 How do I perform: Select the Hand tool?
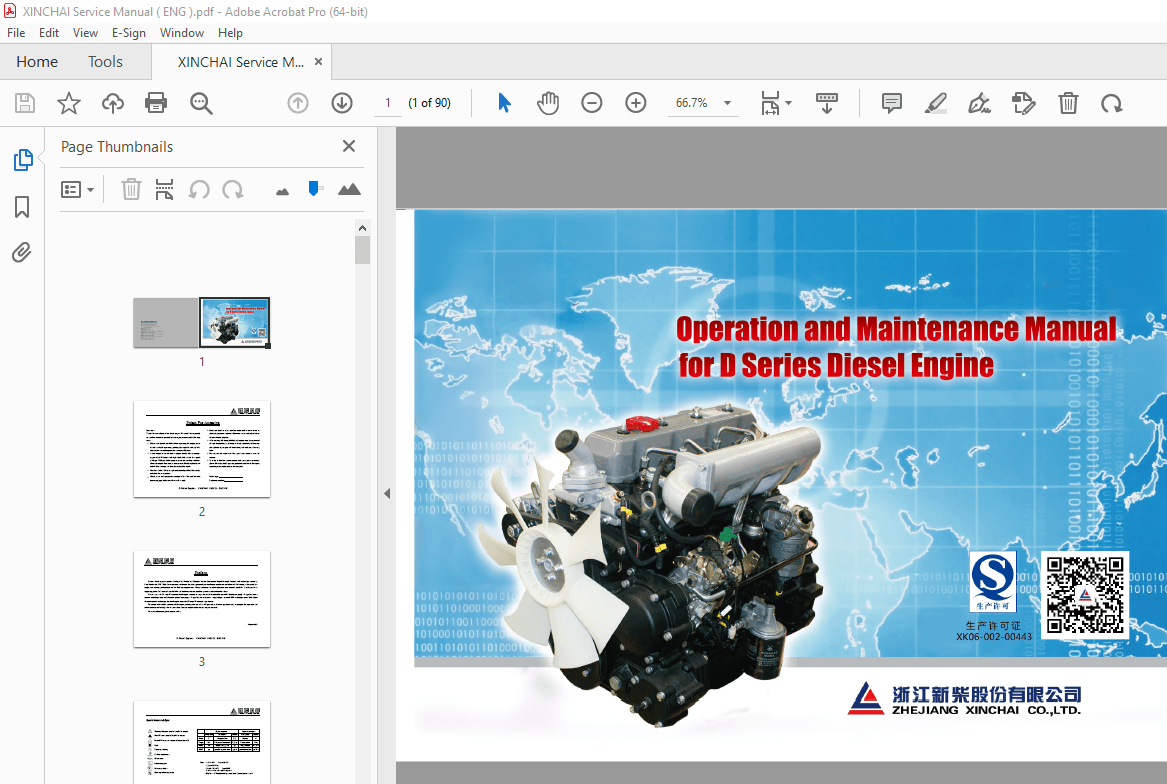coord(548,102)
